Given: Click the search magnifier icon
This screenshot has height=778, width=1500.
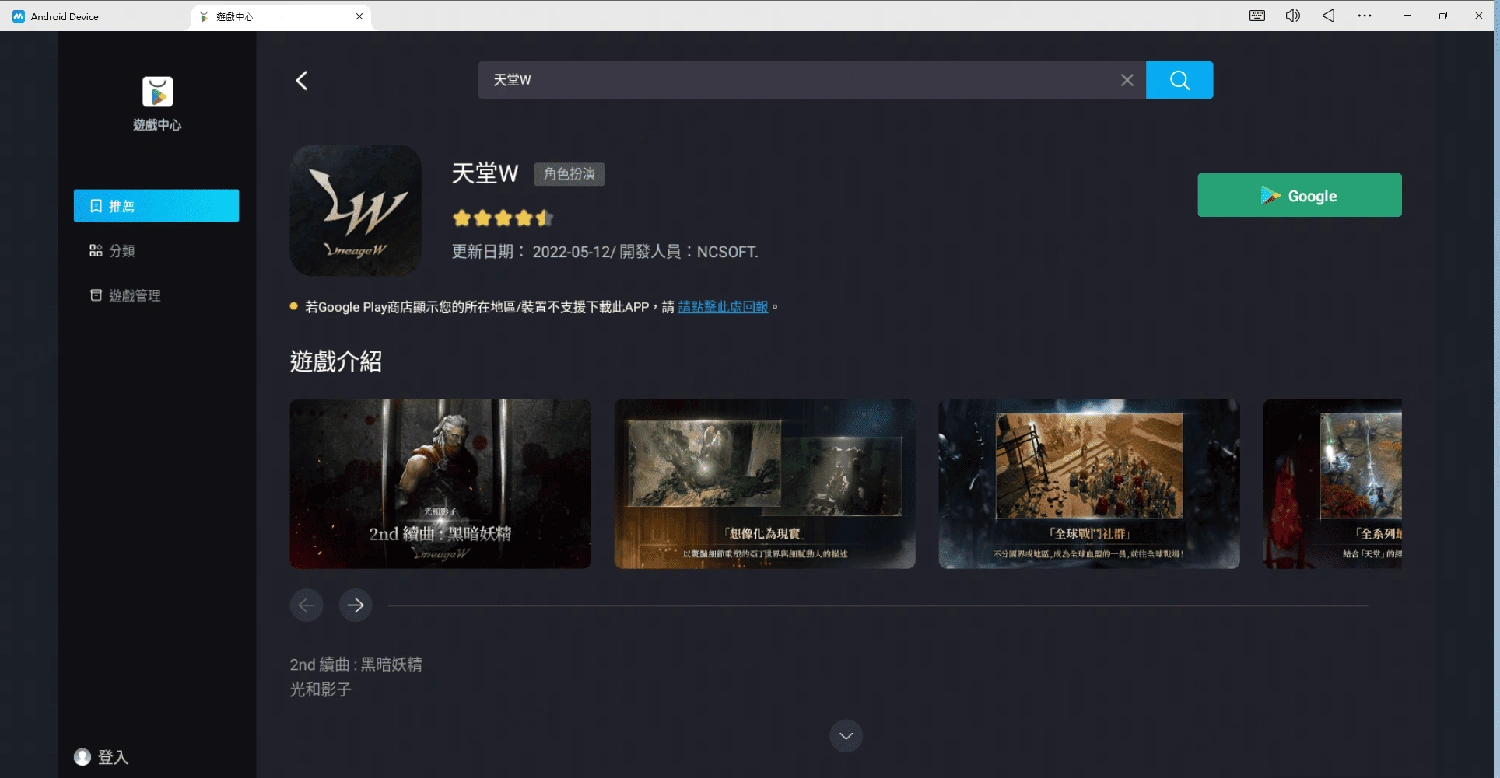Looking at the screenshot, I should click(x=1179, y=79).
